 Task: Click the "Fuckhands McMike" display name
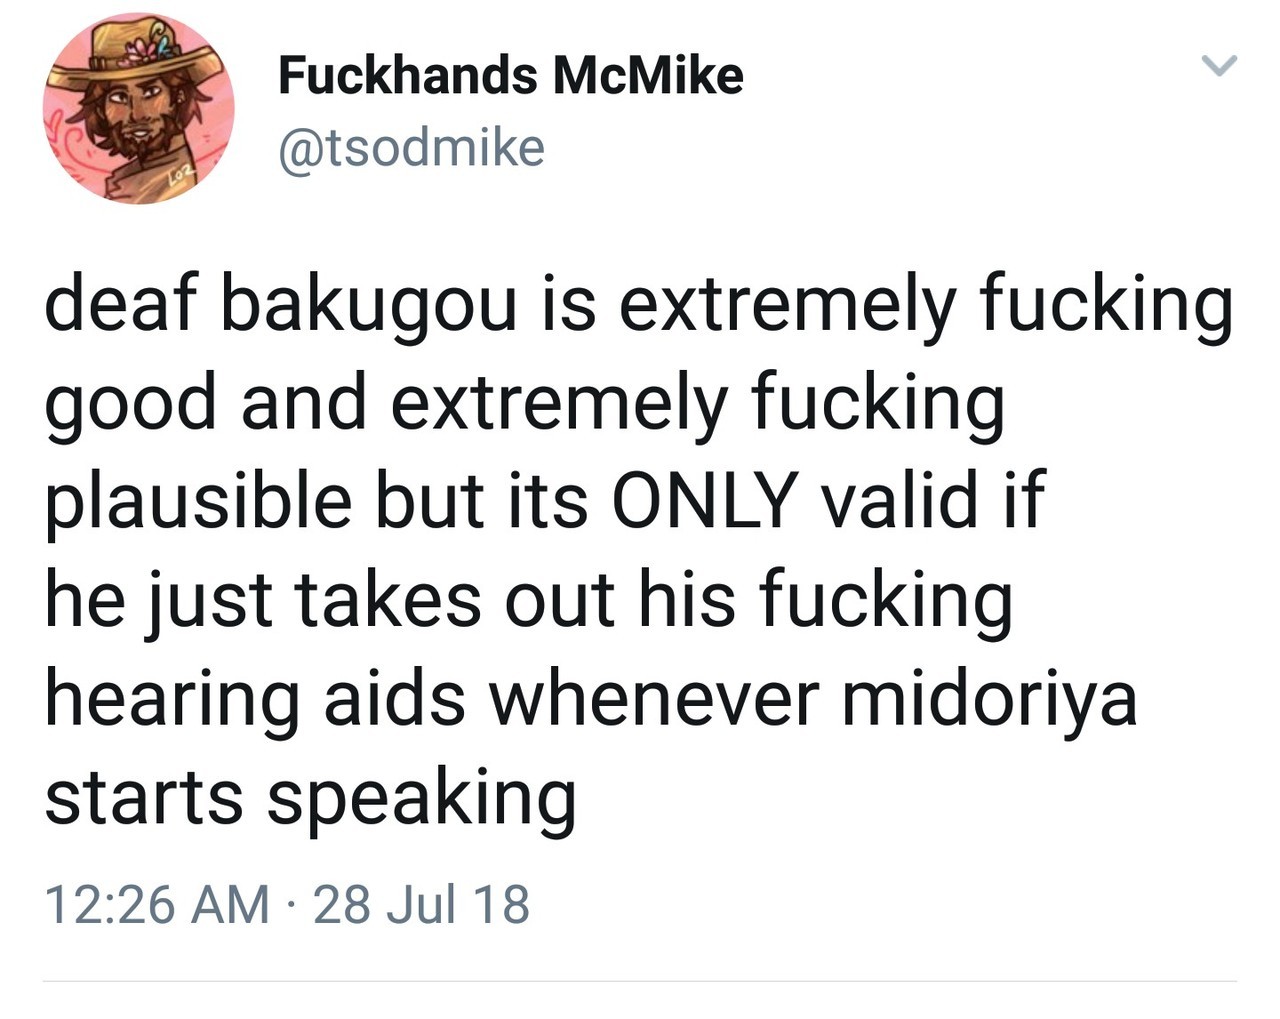pos(510,76)
